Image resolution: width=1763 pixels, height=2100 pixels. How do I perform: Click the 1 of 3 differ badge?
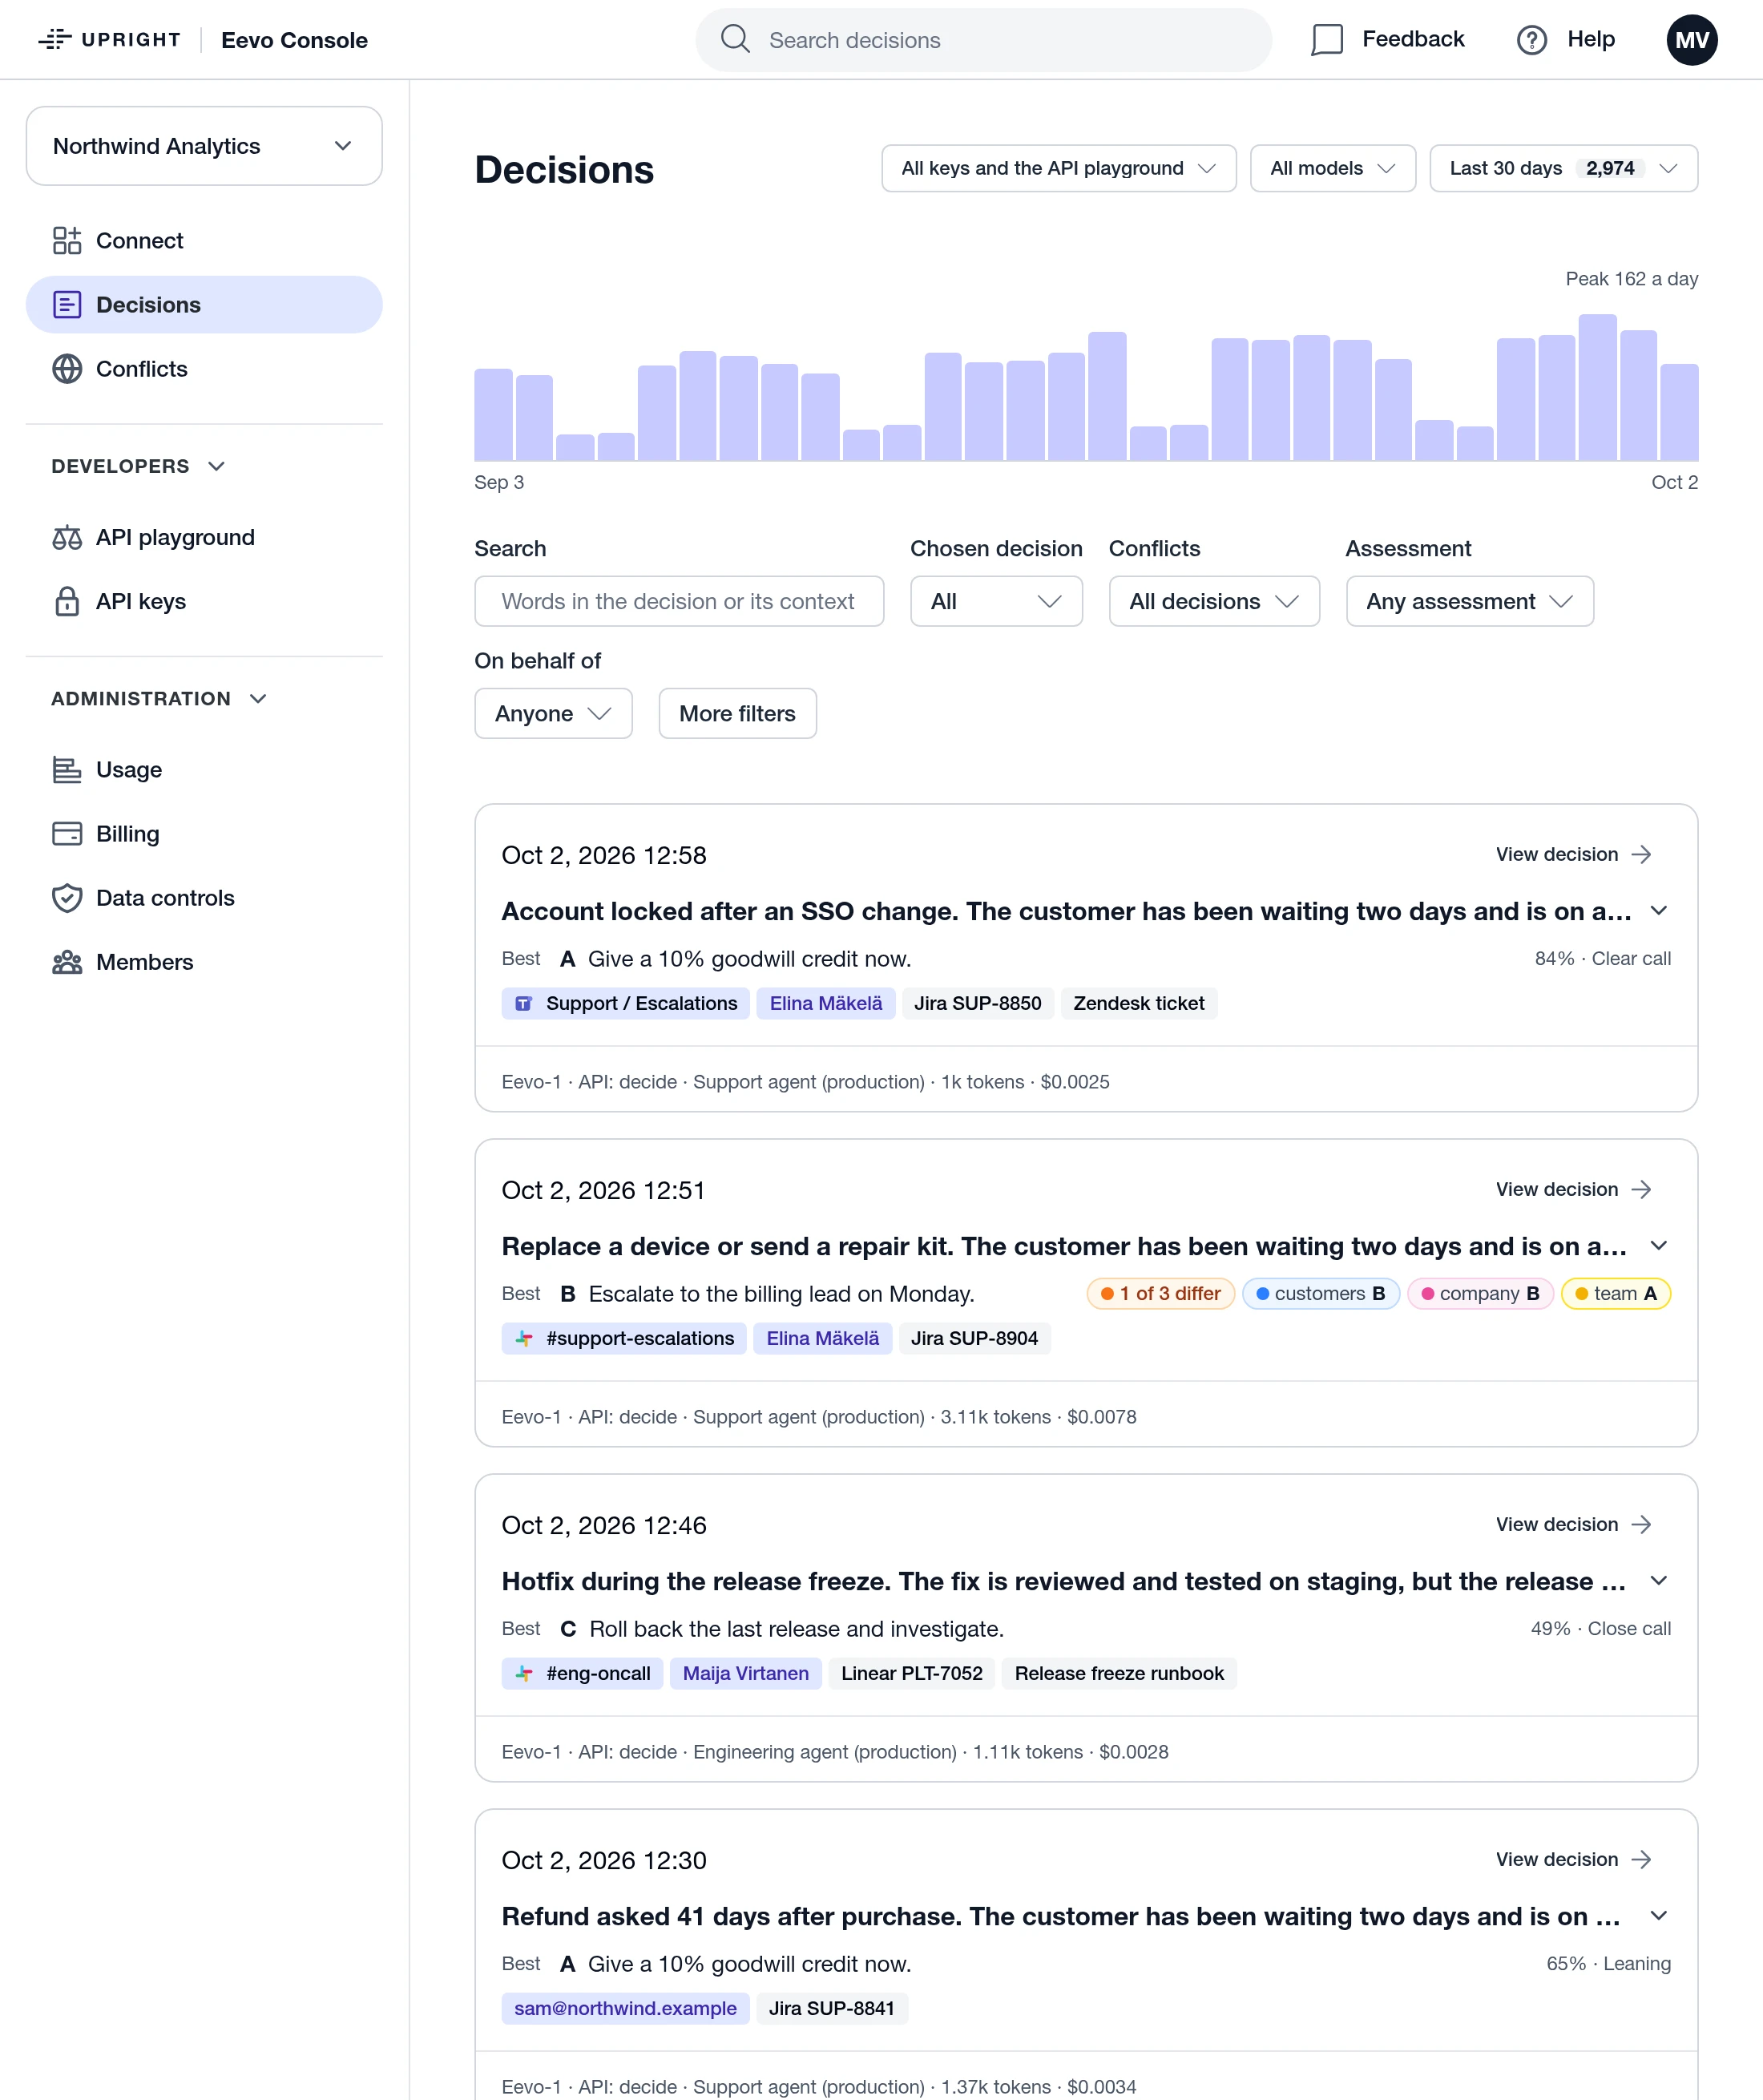tap(1160, 1293)
